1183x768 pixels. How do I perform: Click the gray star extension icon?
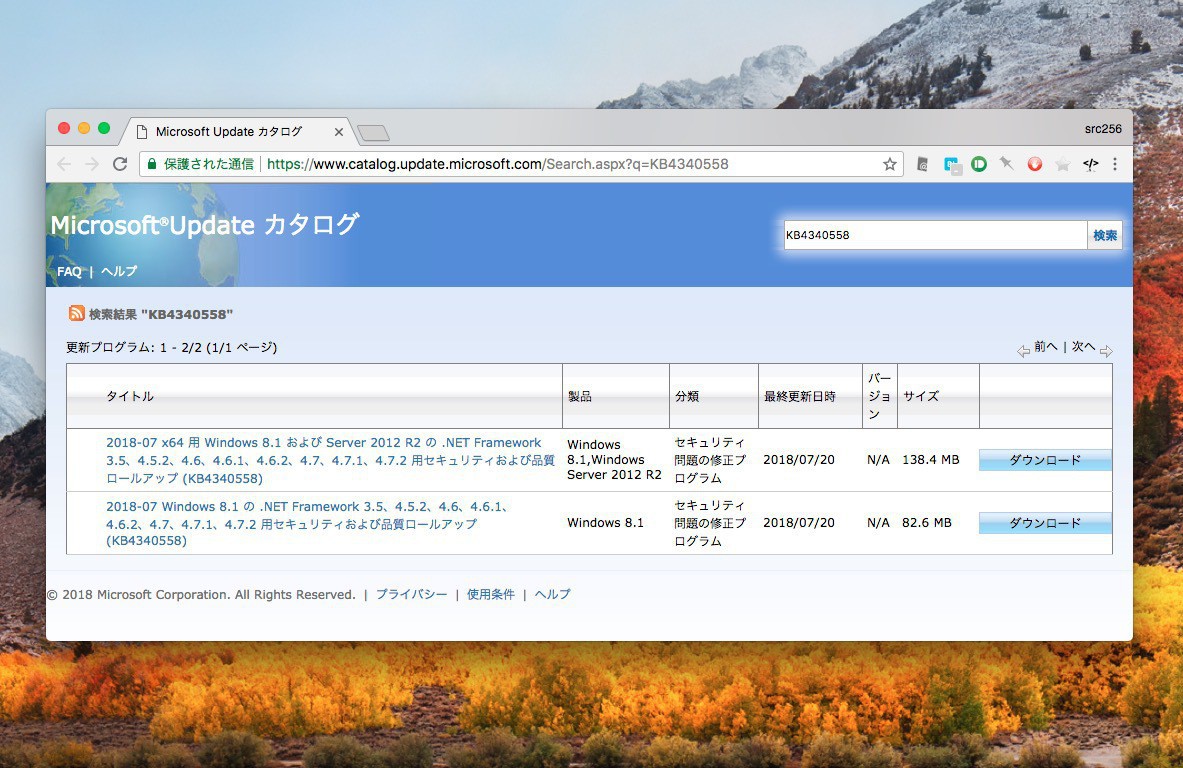[x=1062, y=164]
